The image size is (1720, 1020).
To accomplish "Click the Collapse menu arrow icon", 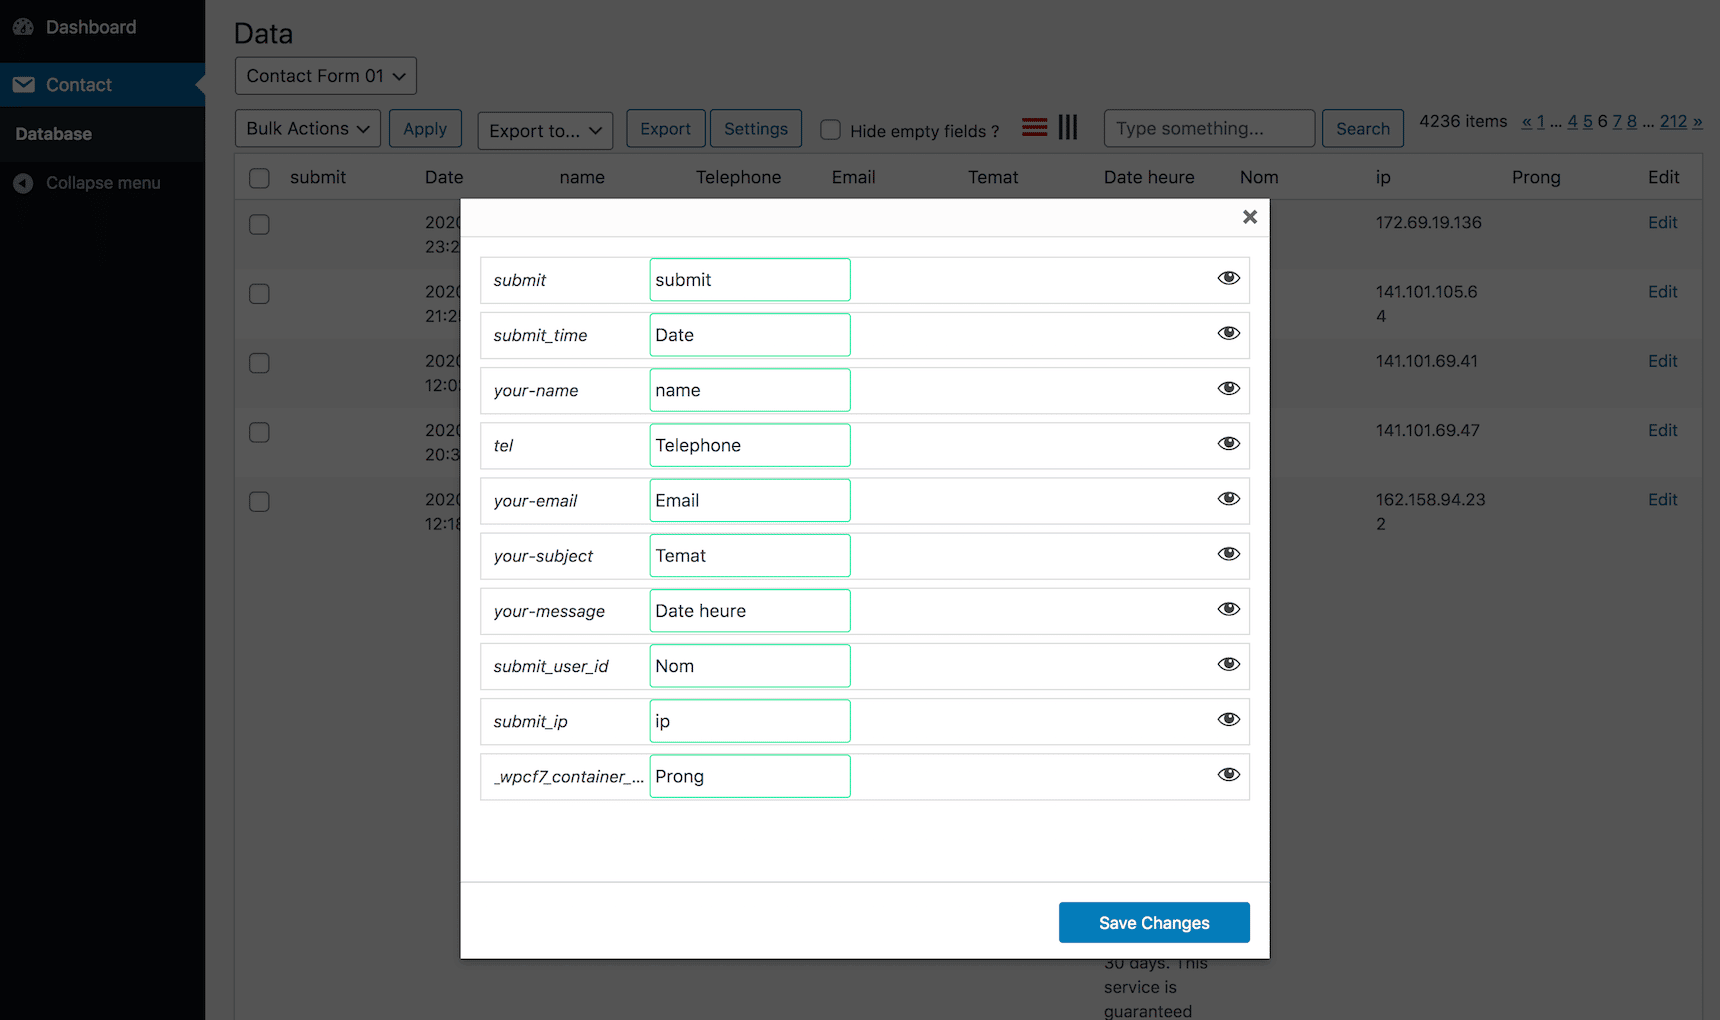I will click(22, 182).
